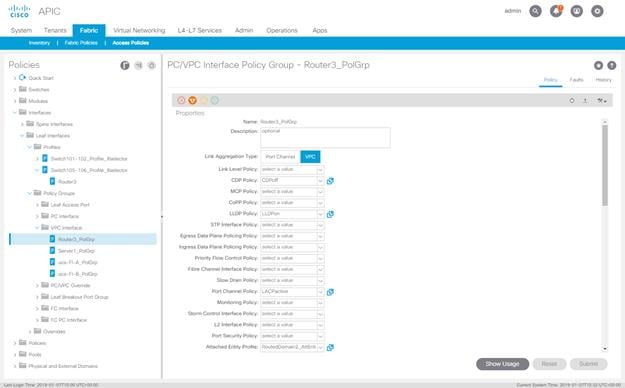Collapse the Interfaces tree node
This screenshot has height=388, width=625.
pos(15,113)
